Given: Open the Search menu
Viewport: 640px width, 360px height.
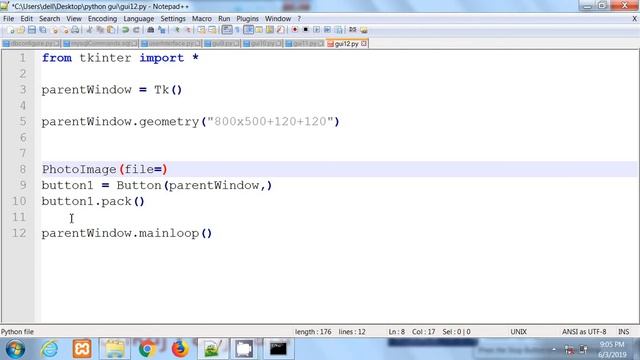Looking at the screenshot, I should click(49, 19).
